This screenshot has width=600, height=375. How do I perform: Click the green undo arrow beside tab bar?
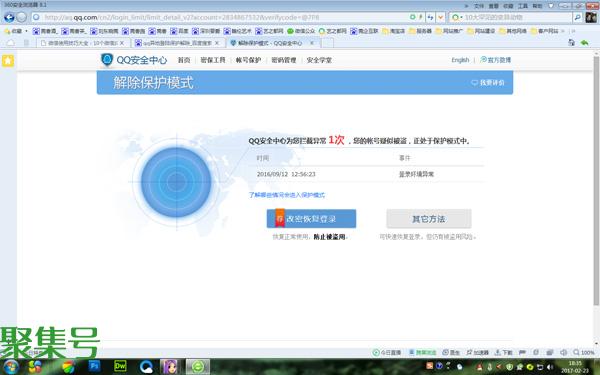[x=584, y=42]
